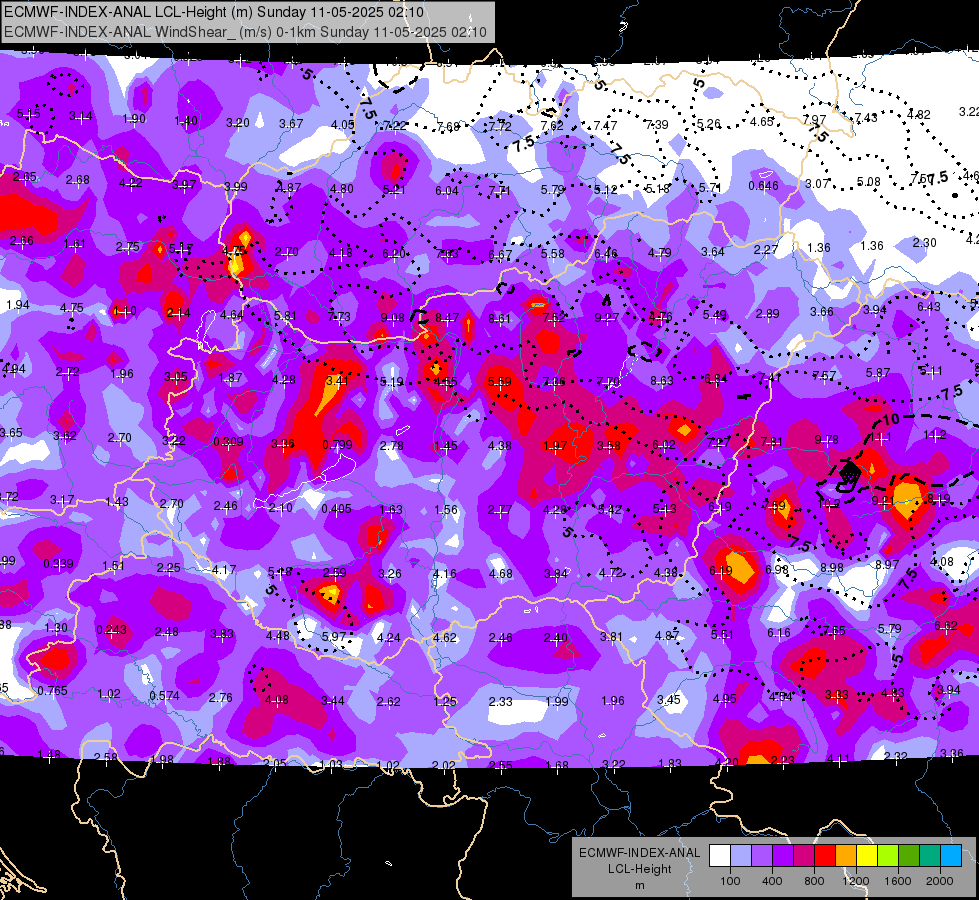Click the legend tick label 100

pyautogui.click(x=730, y=881)
